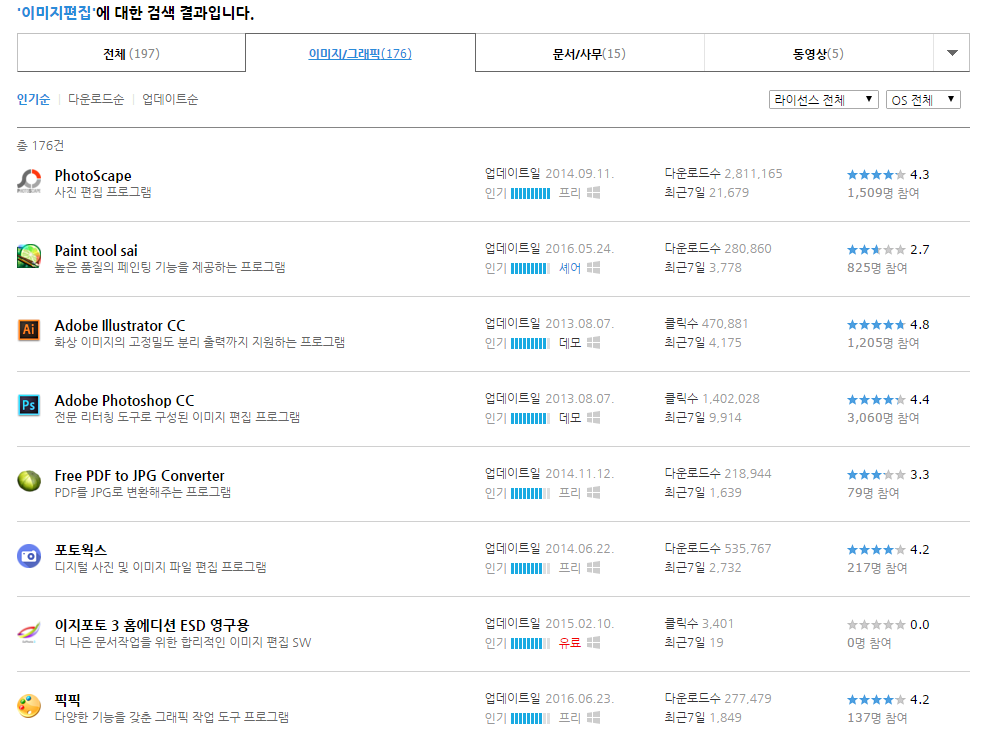
Task: Click '최근7일 2,732' in 포토웍스 row
Action: [x=703, y=568]
